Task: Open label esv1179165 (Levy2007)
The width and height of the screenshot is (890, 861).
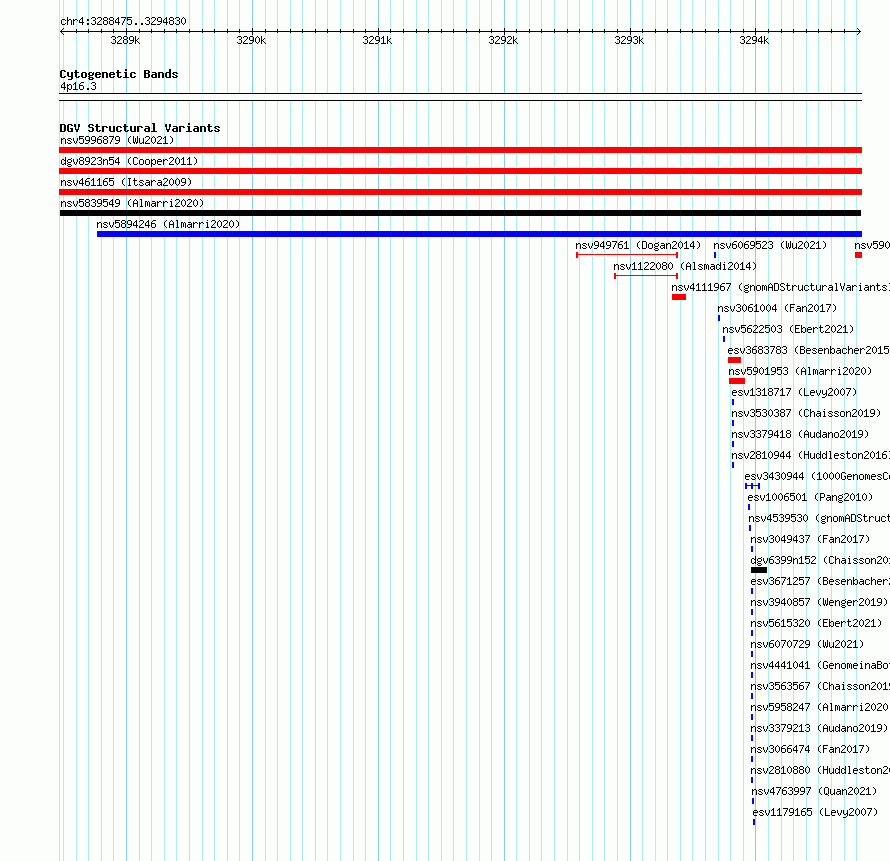Action: click(x=815, y=812)
